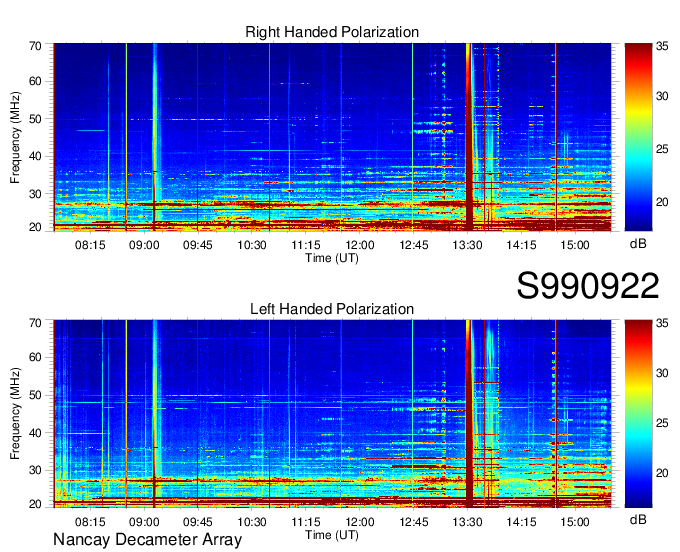Click 20 MHz tick on right-handed frequency axis
Screen dimensions: 680x552
click(x=35, y=227)
